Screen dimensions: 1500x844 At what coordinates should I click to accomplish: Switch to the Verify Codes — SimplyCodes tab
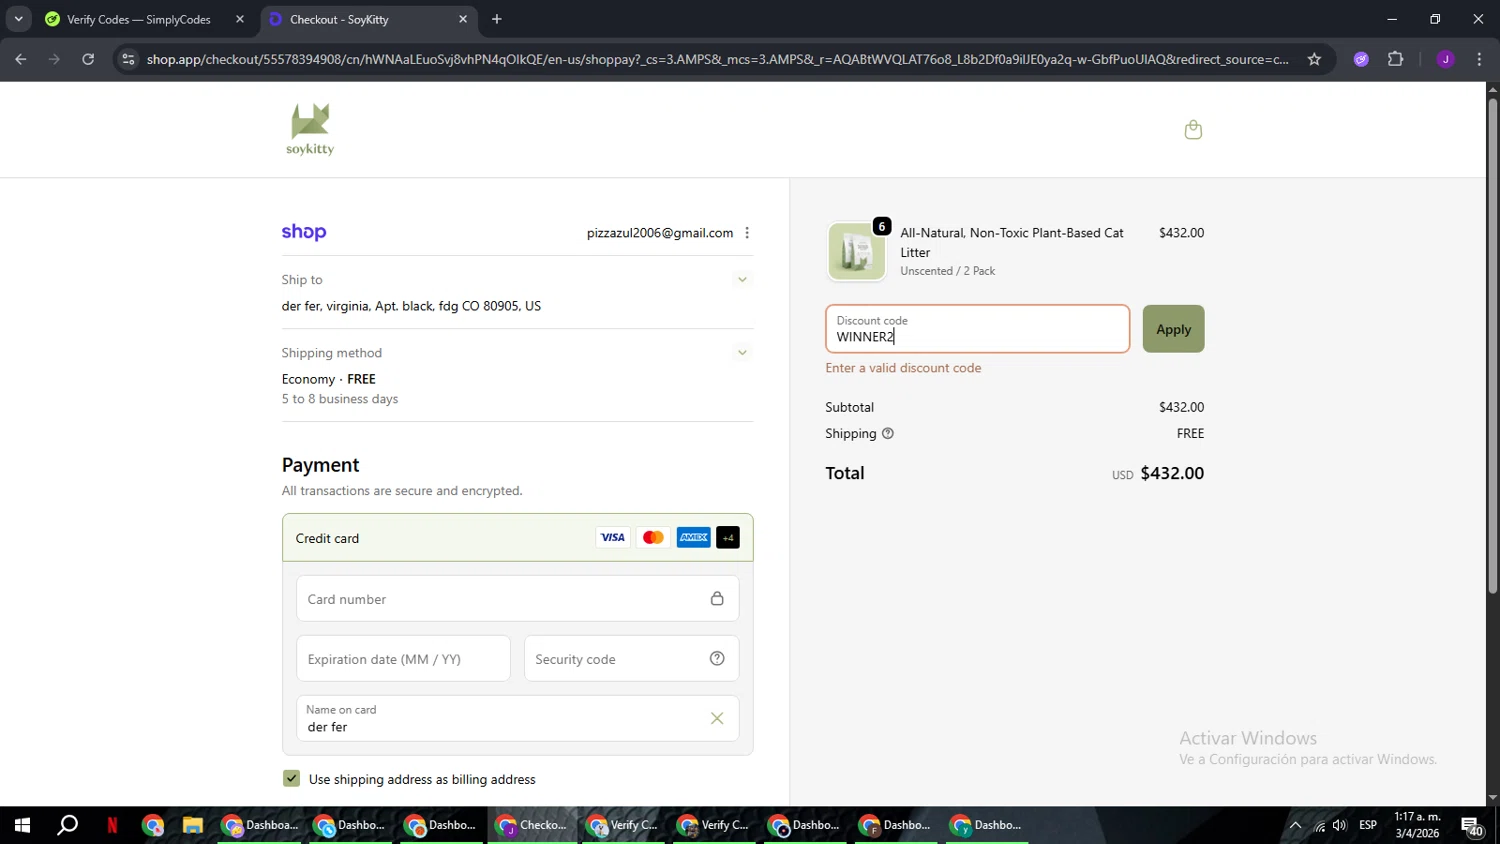click(x=138, y=19)
